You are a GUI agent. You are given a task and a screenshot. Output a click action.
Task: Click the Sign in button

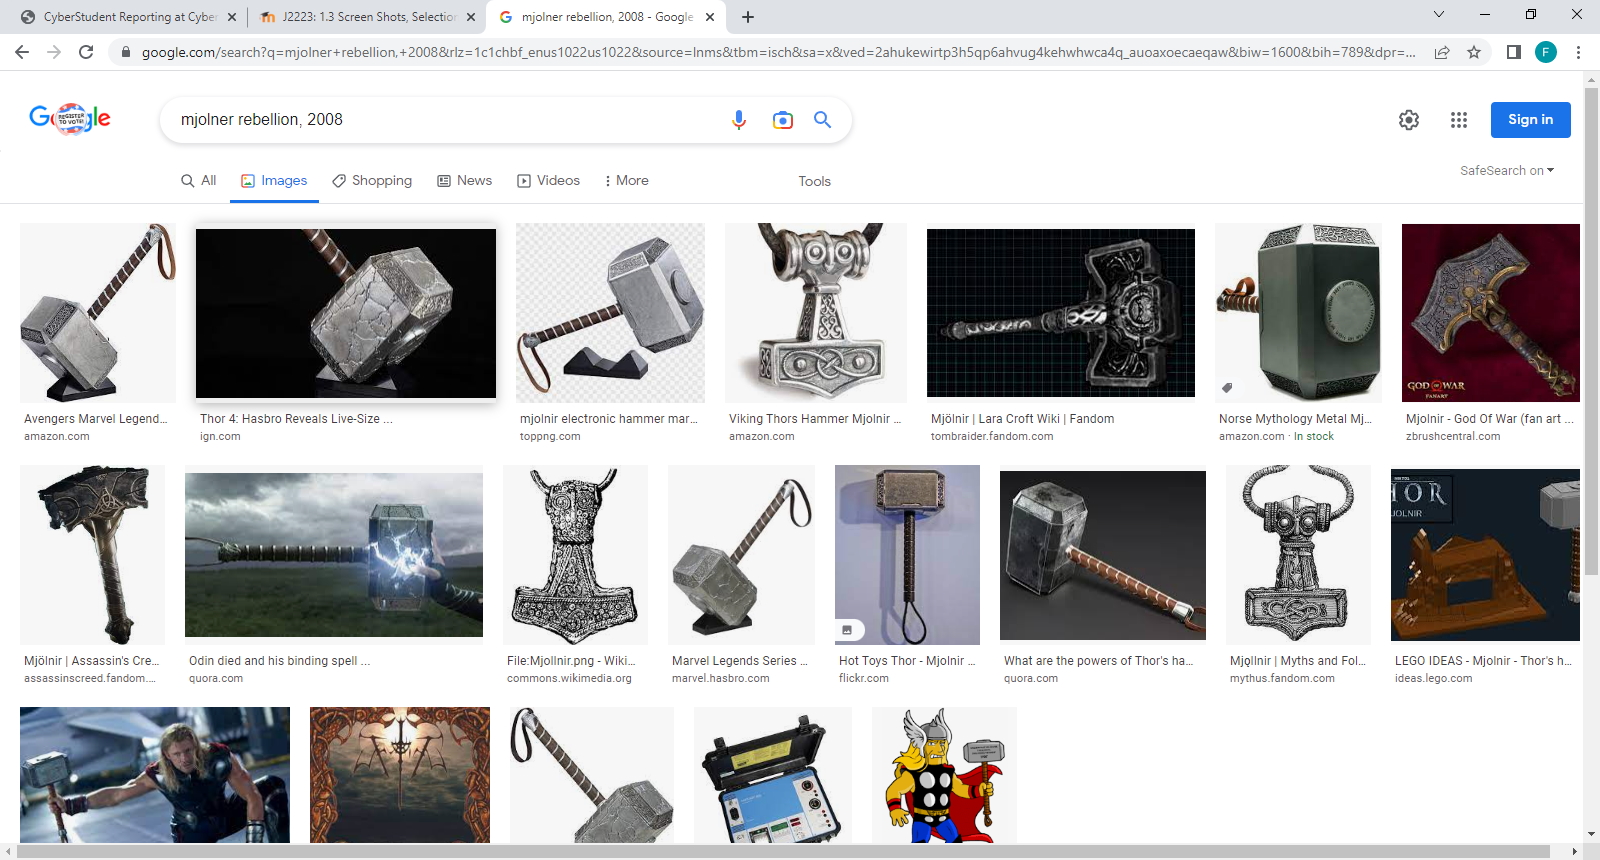(1530, 120)
